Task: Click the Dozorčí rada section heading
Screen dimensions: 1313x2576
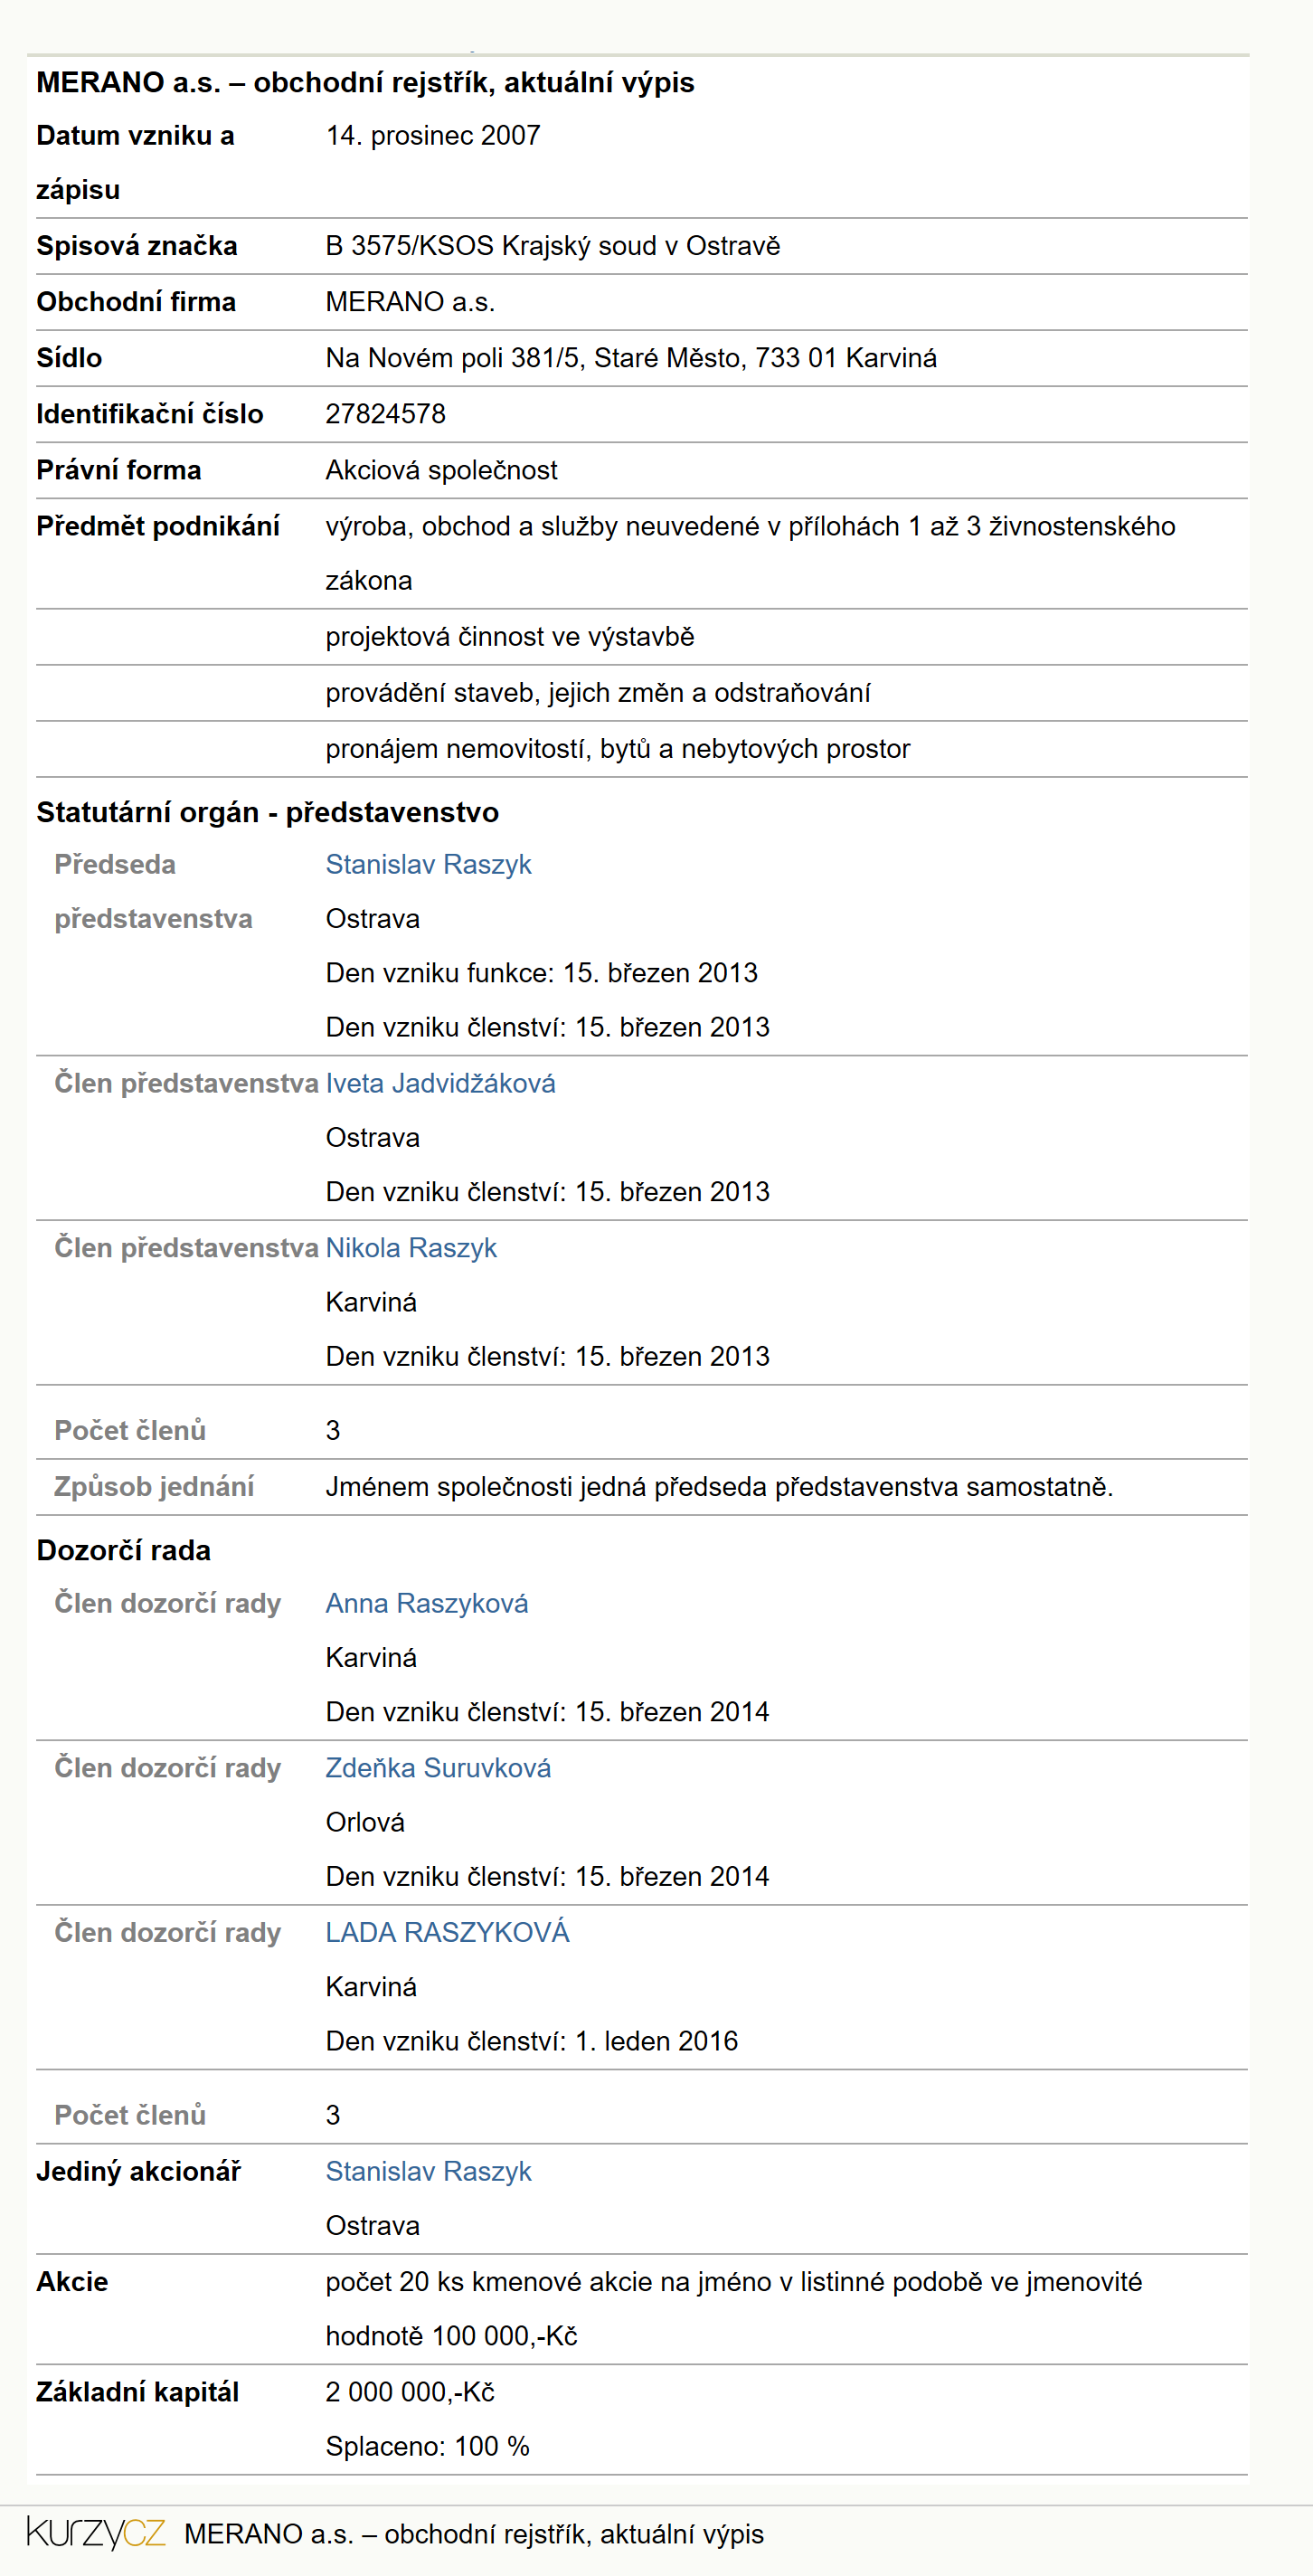Action: click(124, 1550)
